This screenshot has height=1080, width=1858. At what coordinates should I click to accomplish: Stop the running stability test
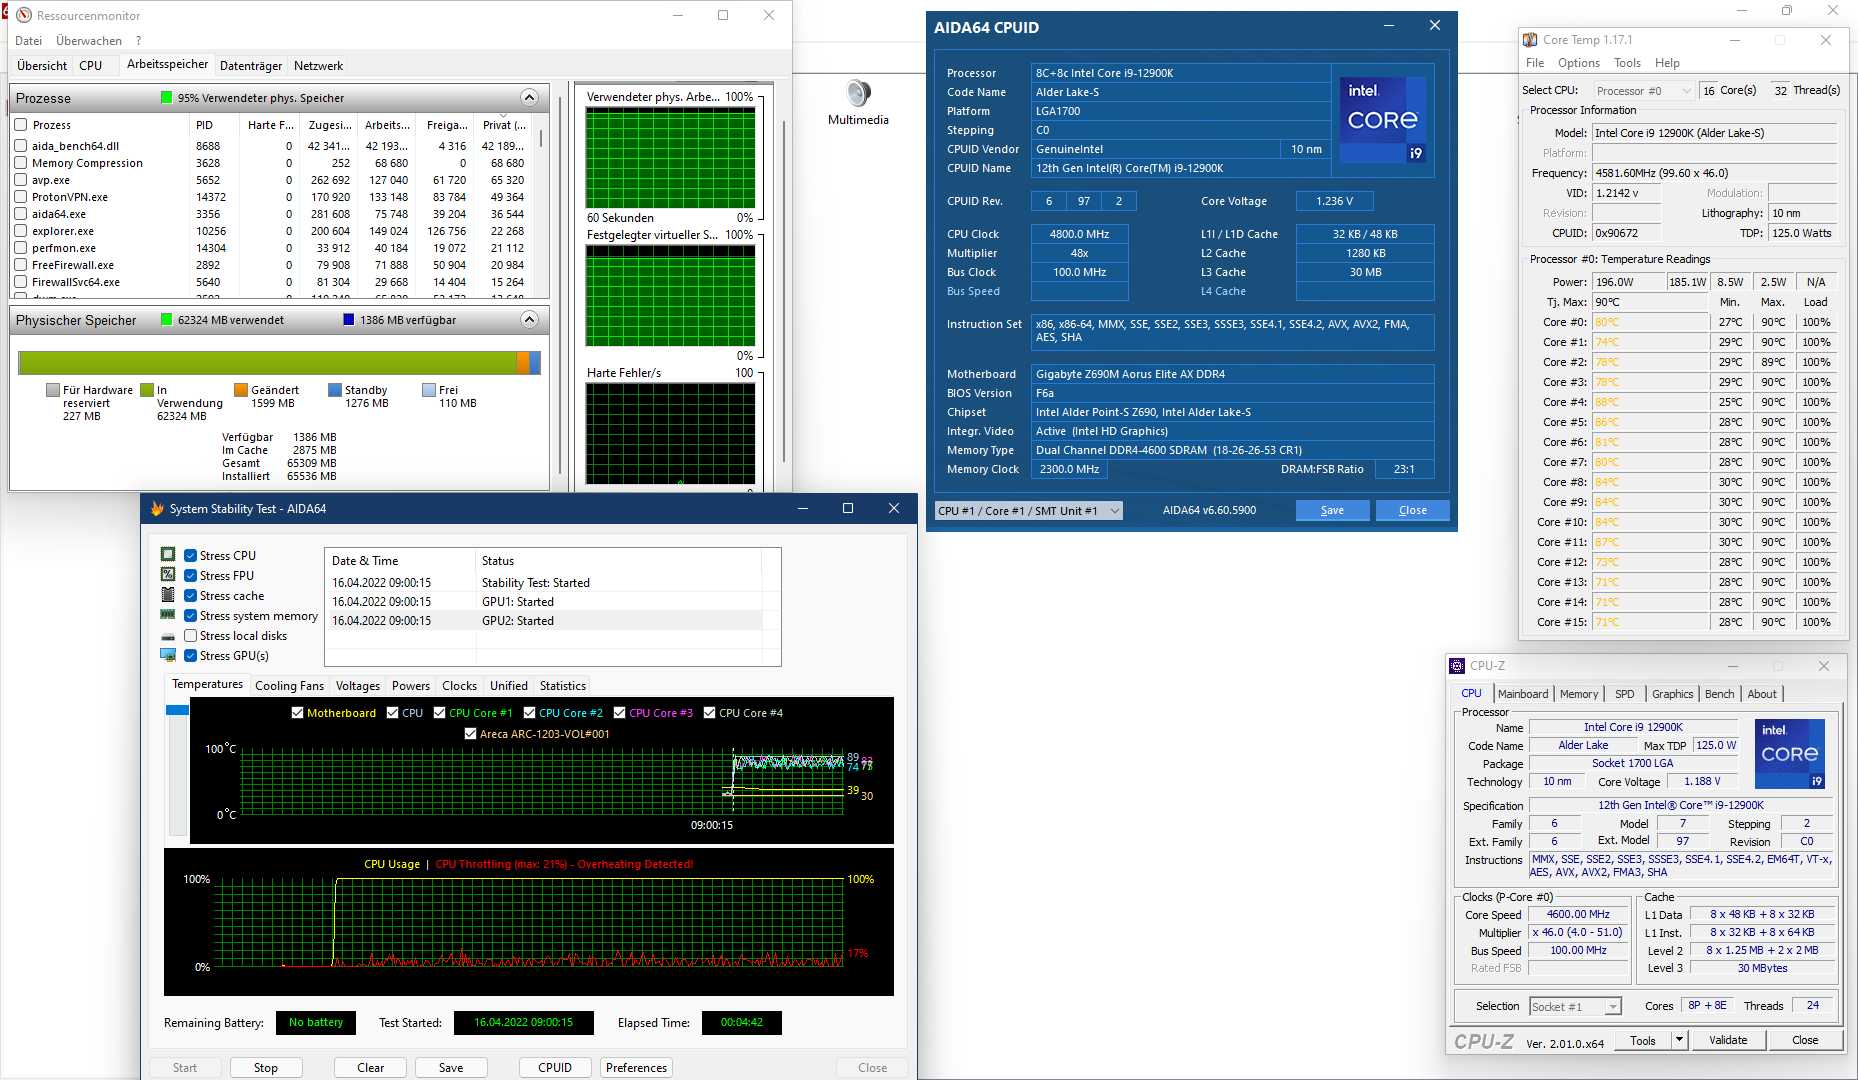point(266,1068)
